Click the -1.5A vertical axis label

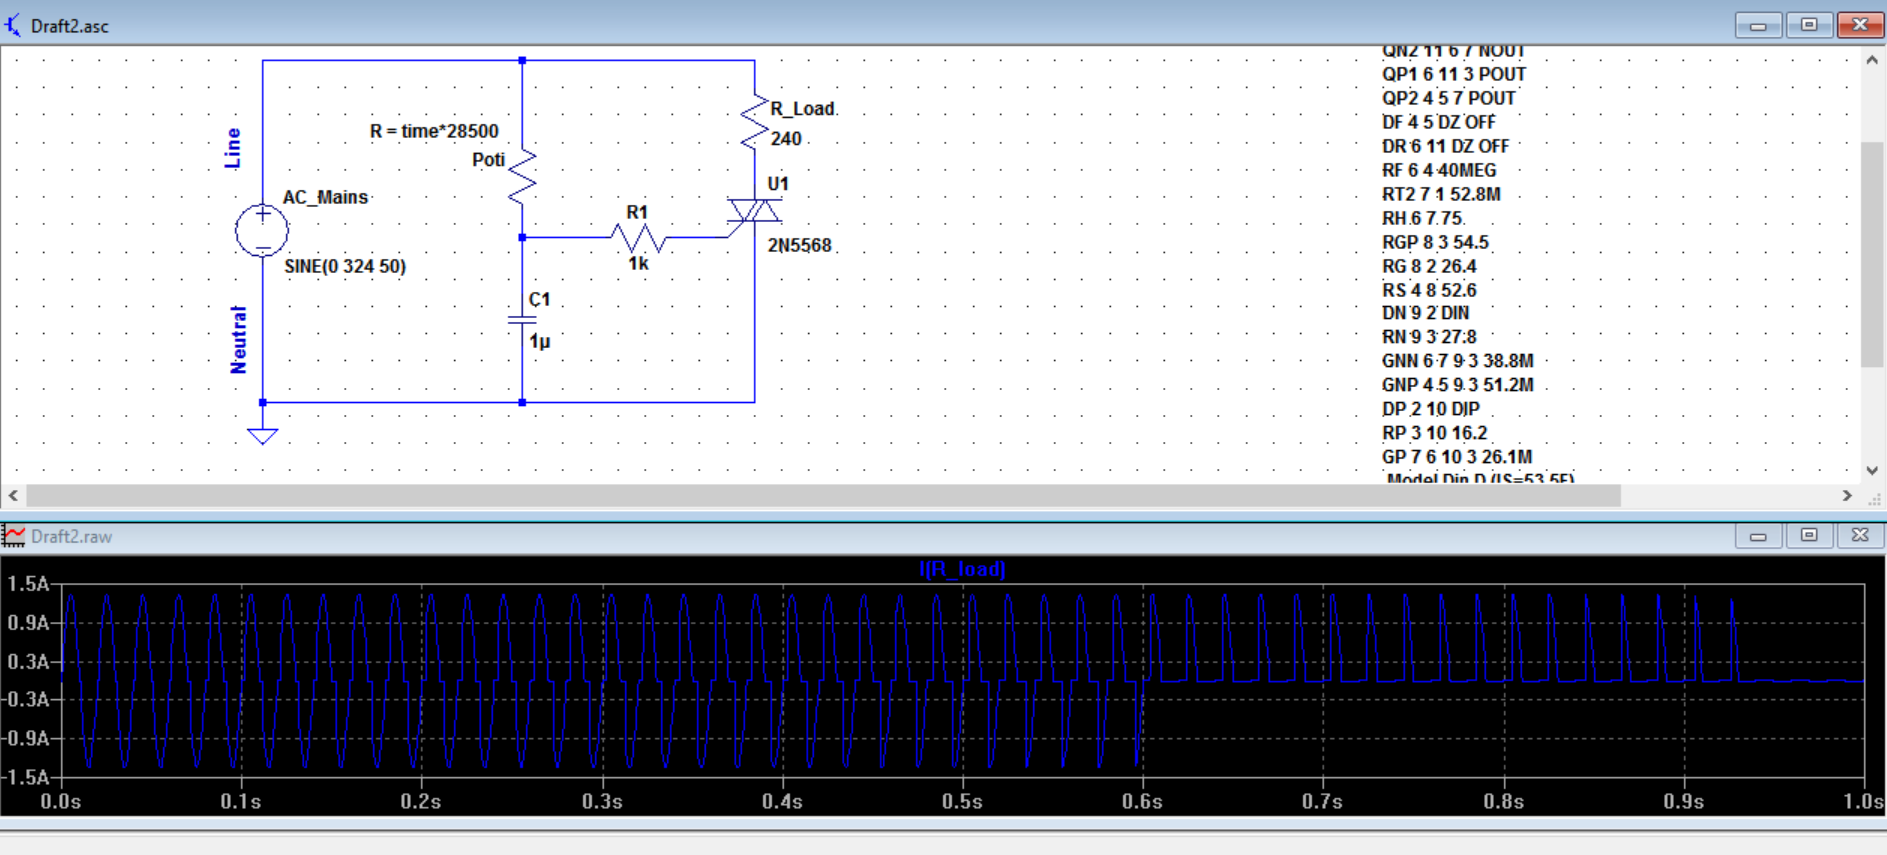click(x=25, y=777)
